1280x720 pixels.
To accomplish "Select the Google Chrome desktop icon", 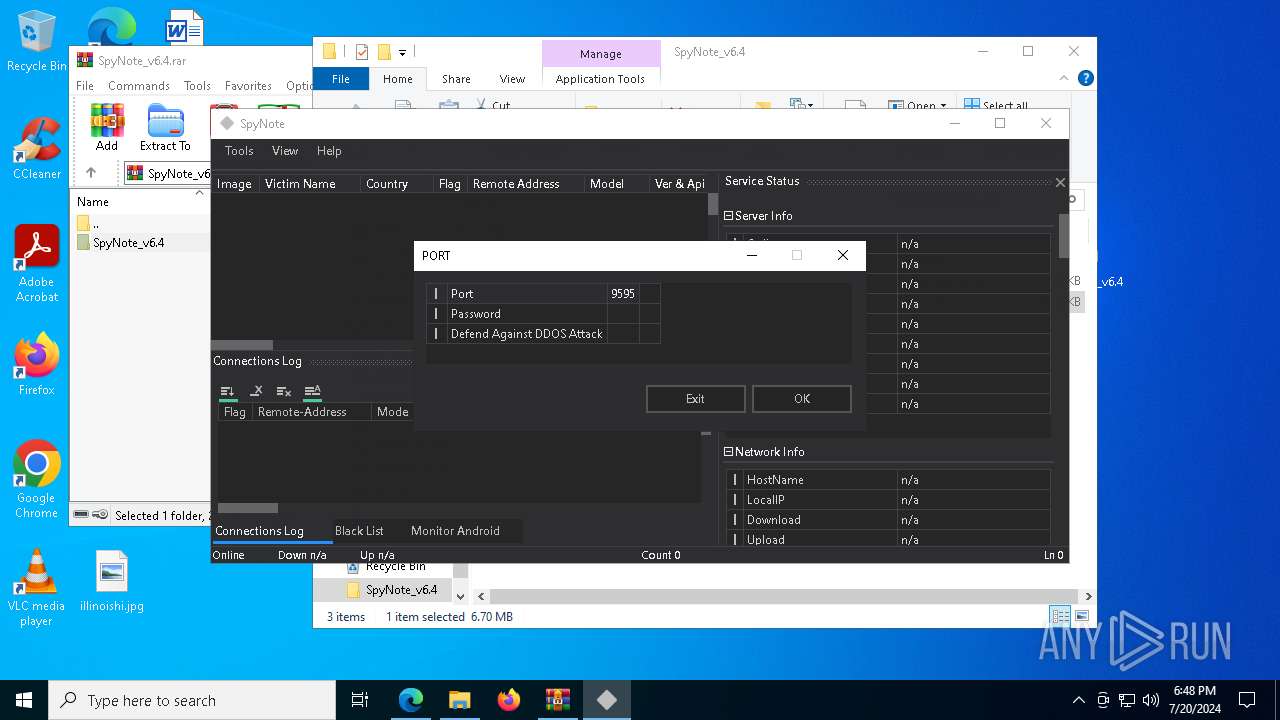I will (x=37, y=480).
